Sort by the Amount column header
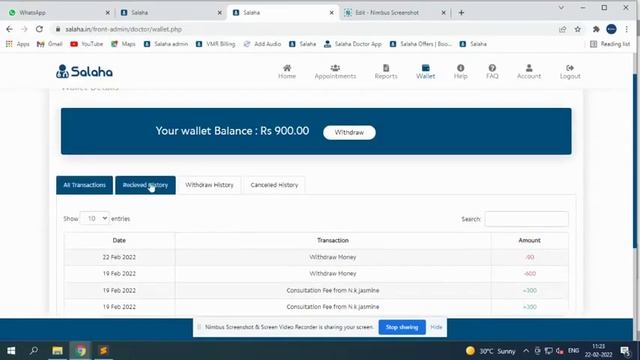 tap(529, 240)
